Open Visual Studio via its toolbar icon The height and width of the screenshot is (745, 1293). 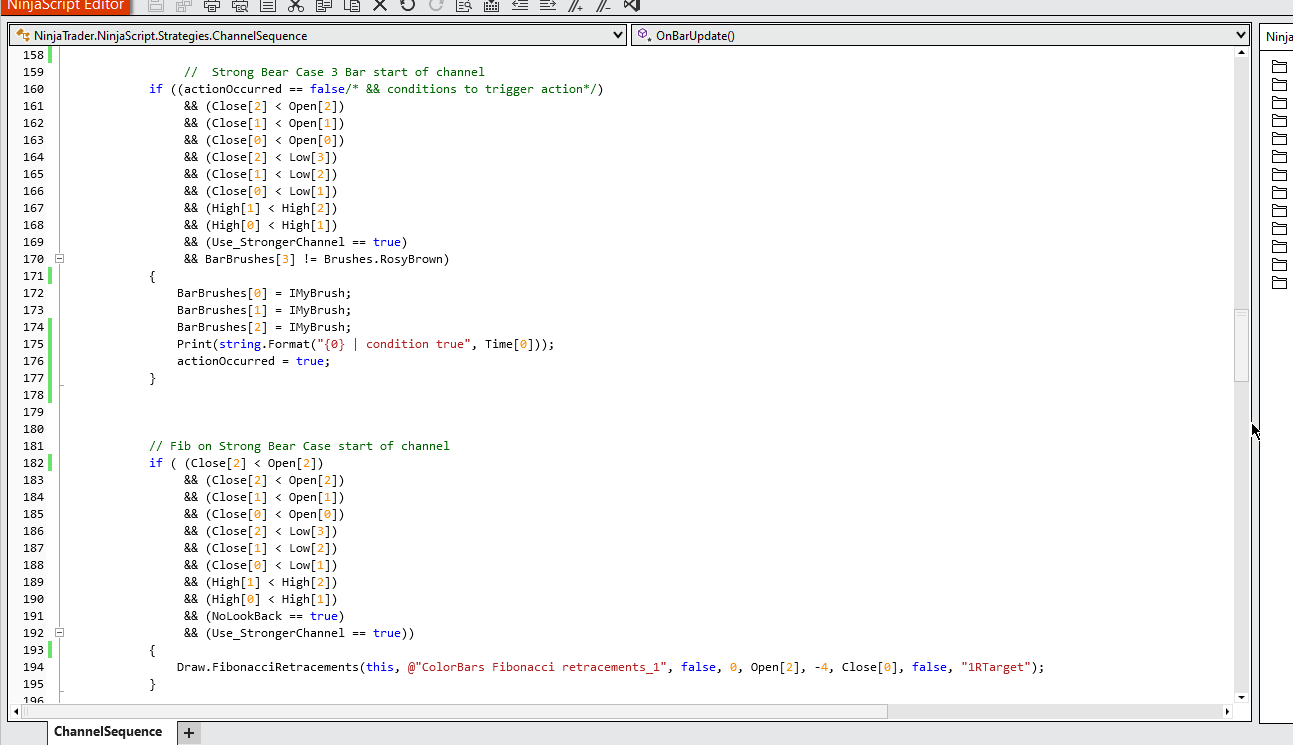tap(632, 6)
